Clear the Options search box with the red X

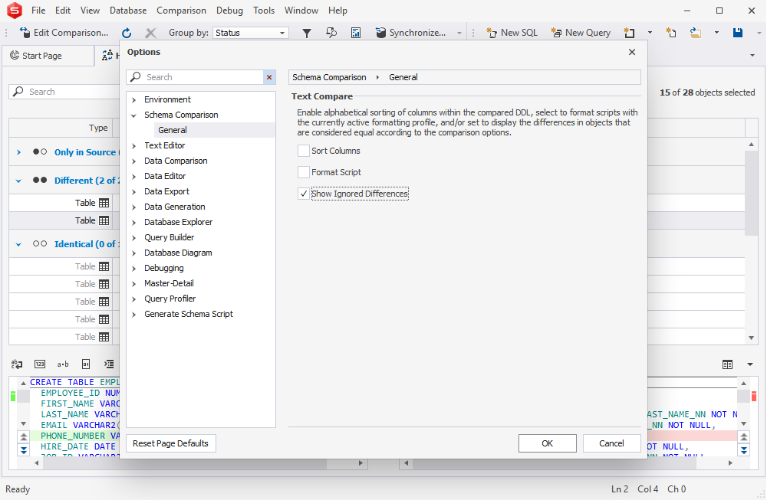pyautogui.click(x=269, y=77)
